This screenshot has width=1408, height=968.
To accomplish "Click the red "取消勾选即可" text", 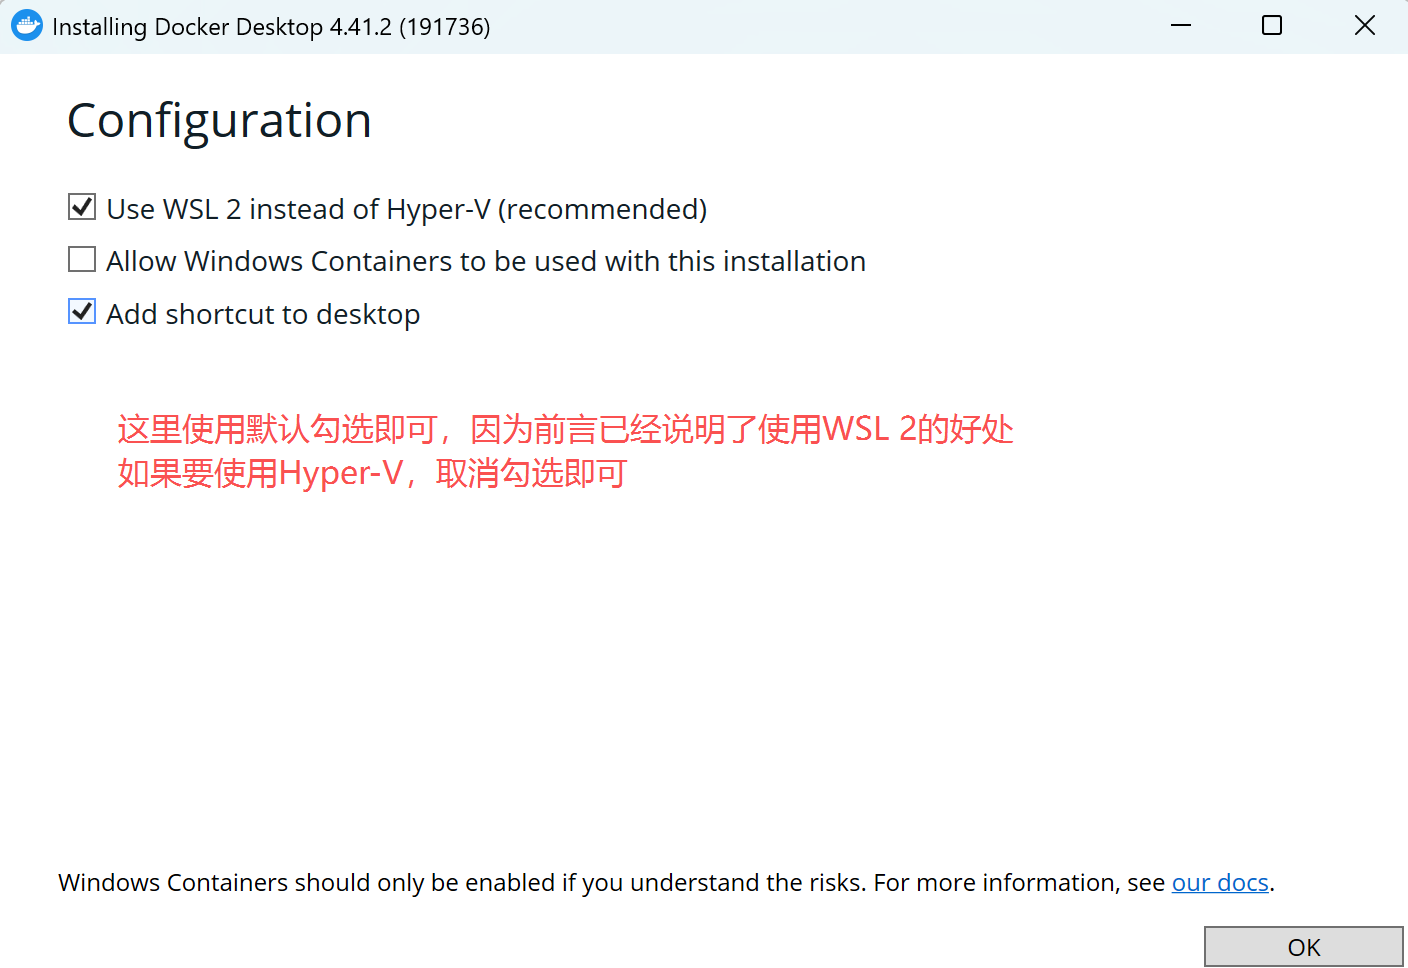I will [531, 473].
